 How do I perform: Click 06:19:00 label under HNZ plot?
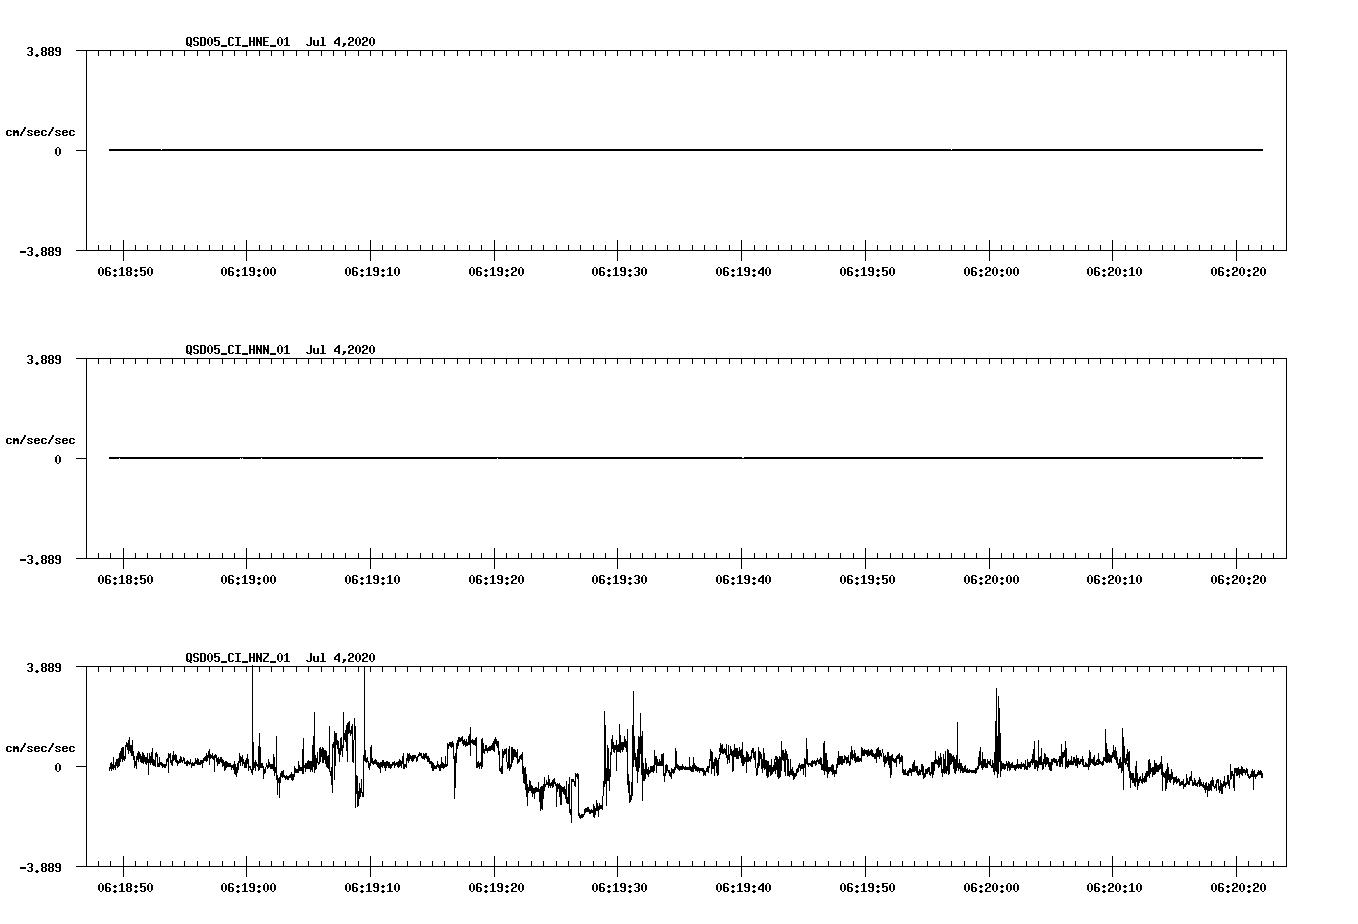point(248,888)
